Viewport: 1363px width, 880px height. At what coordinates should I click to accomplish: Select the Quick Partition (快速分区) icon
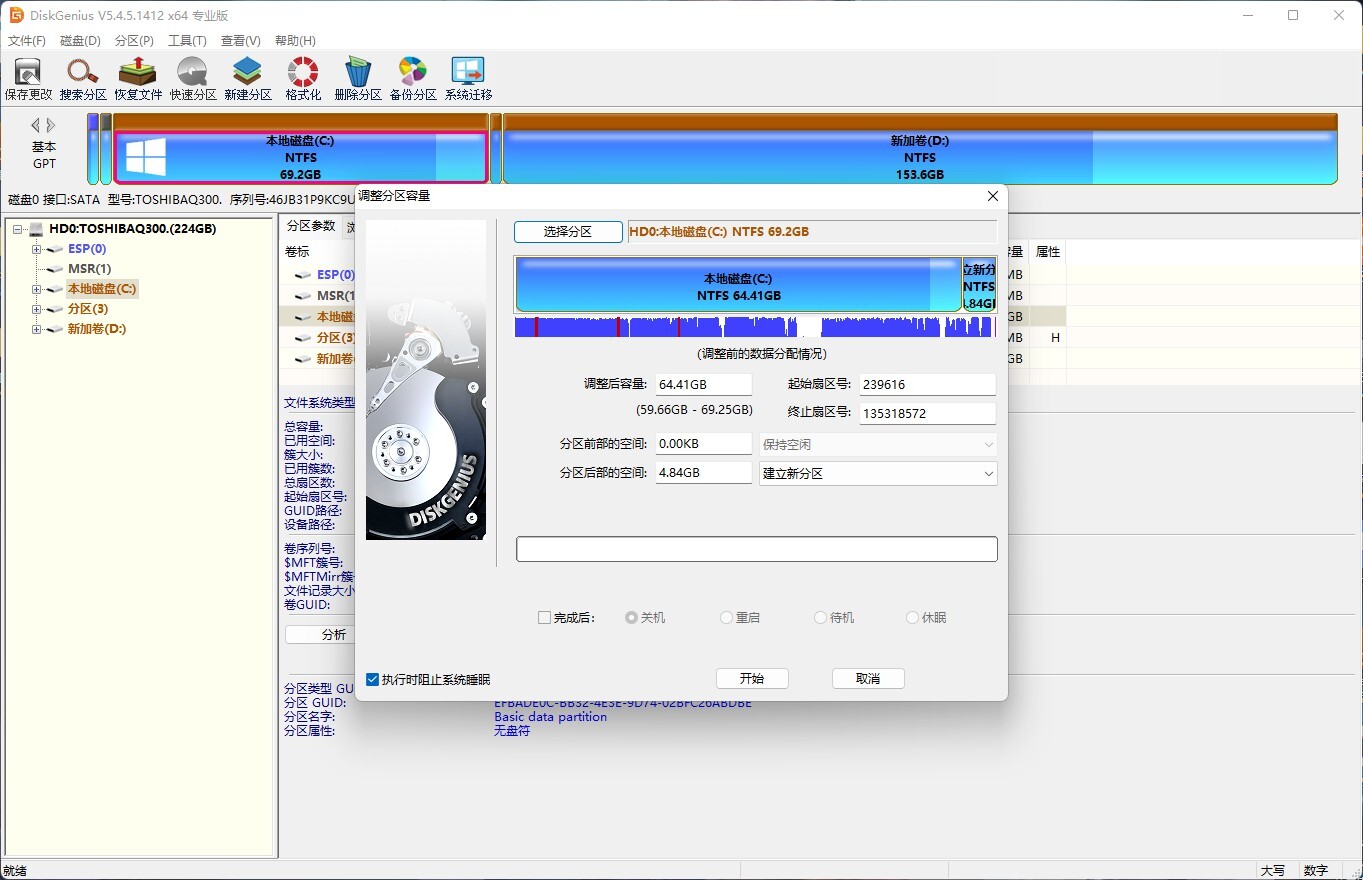pyautogui.click(x=193, y=79)
